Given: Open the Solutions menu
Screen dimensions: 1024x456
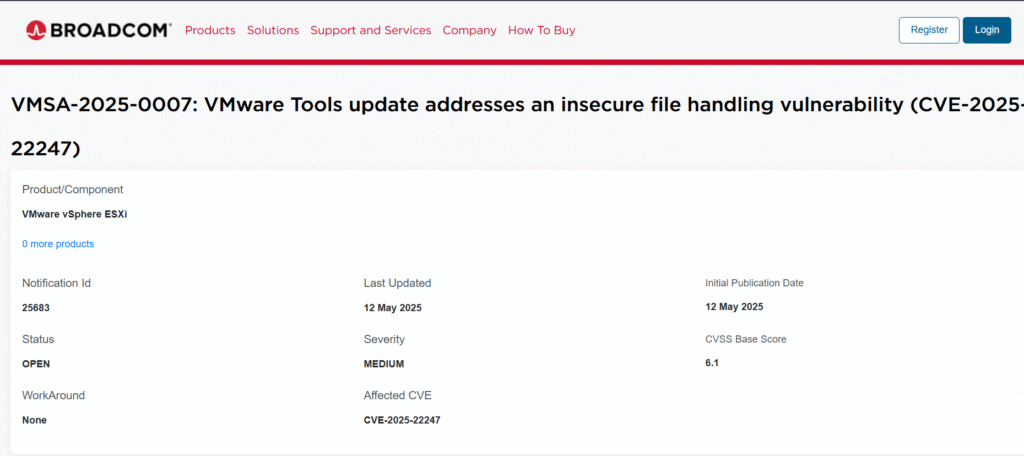Looking at the screenshot, I should [x=273, y=30].
